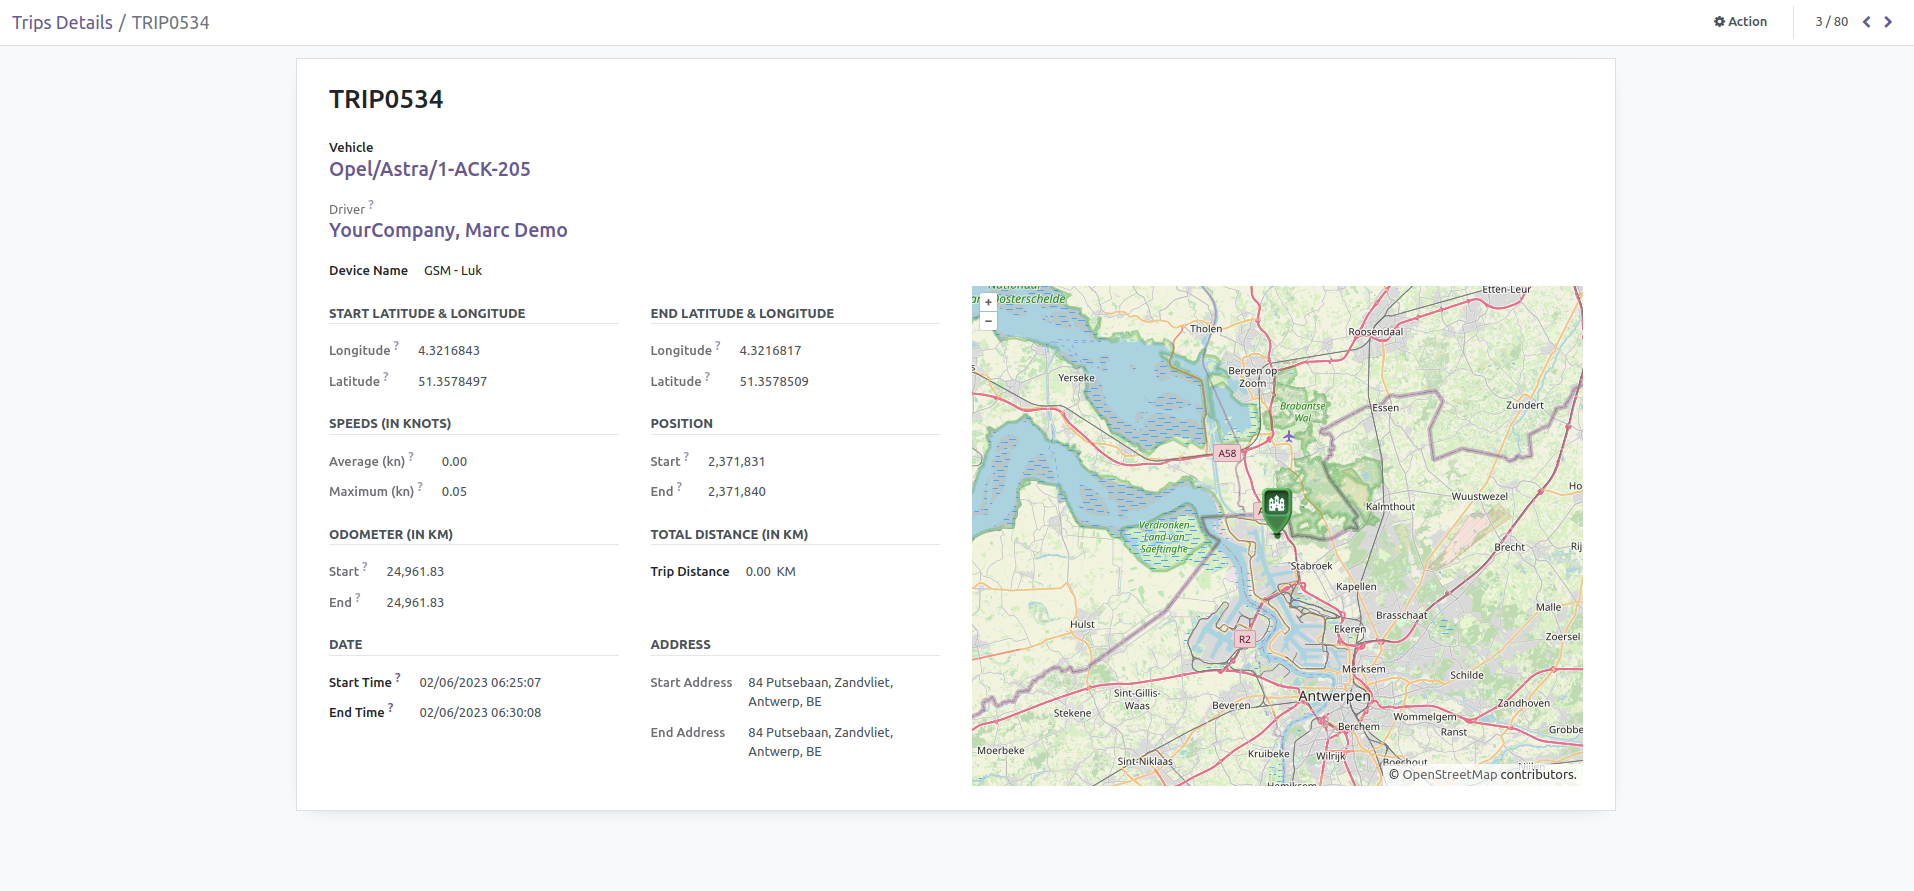This screenshot has height=891, width=1914.
Task: Go to the previous trip record arrow
Action: pos(1866,22)
